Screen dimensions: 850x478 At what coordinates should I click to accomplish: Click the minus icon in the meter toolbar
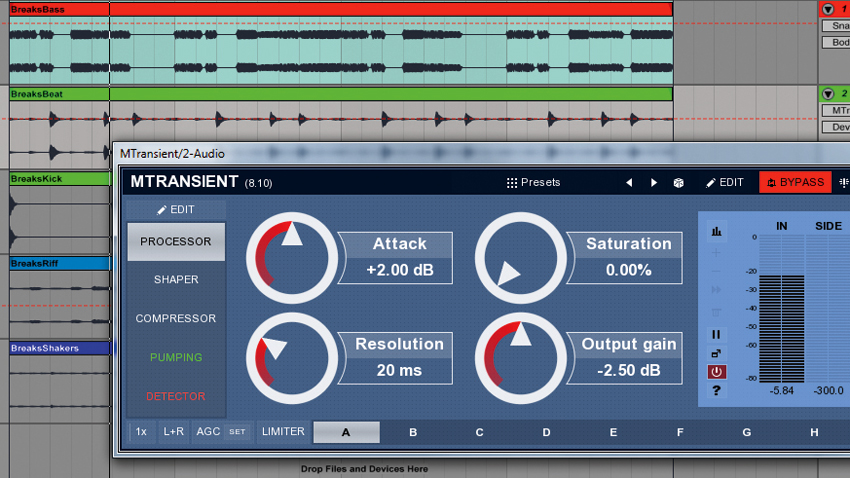pyautogui.click(x=716, y=271)
